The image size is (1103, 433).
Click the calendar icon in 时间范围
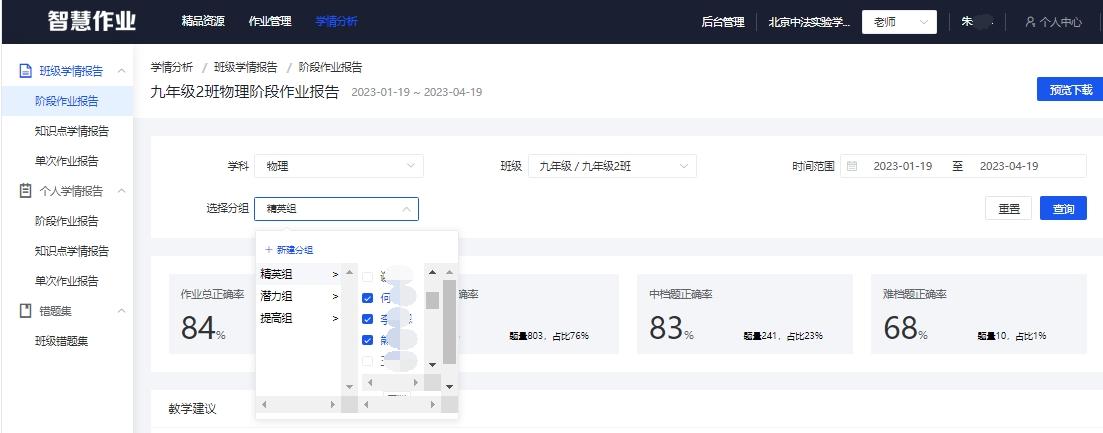click(852, 166)
